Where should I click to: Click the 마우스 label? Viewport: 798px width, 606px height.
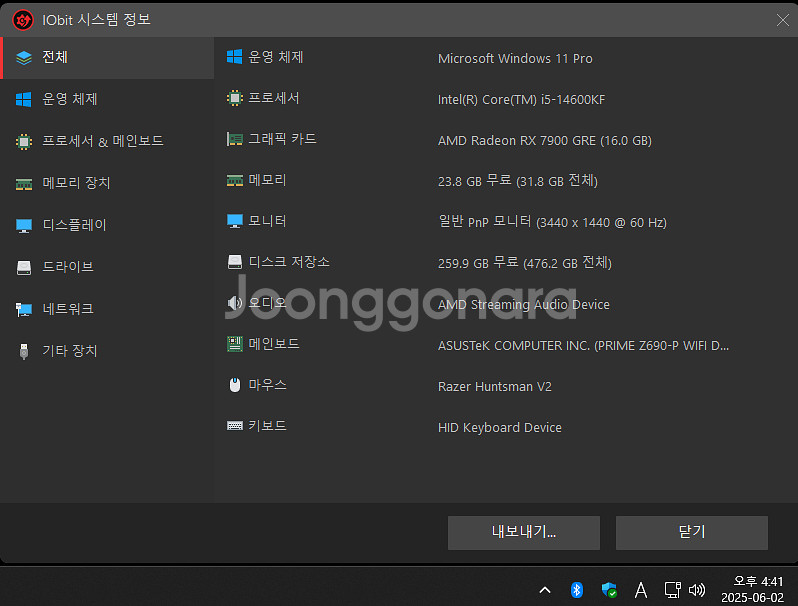267,385
